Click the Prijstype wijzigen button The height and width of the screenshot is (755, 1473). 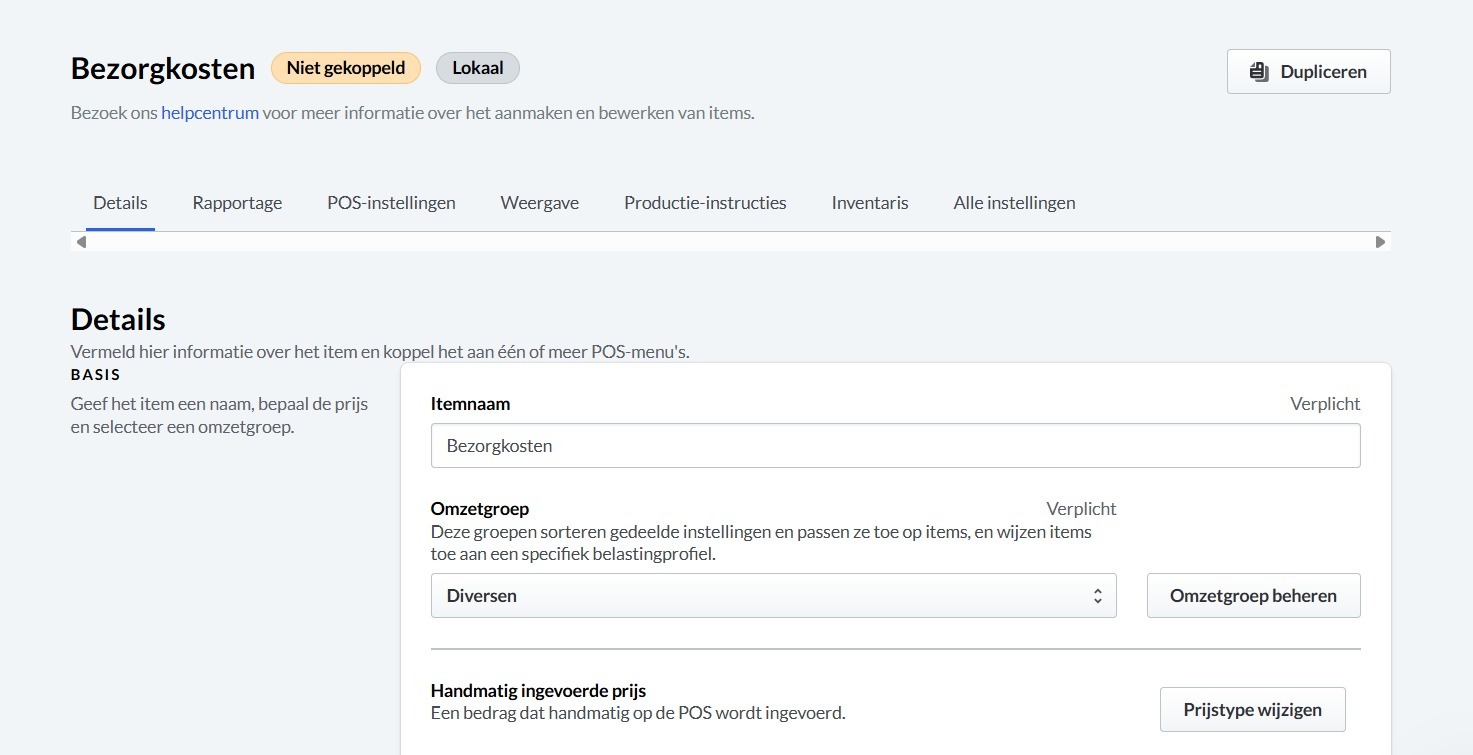click(1252, 710)
